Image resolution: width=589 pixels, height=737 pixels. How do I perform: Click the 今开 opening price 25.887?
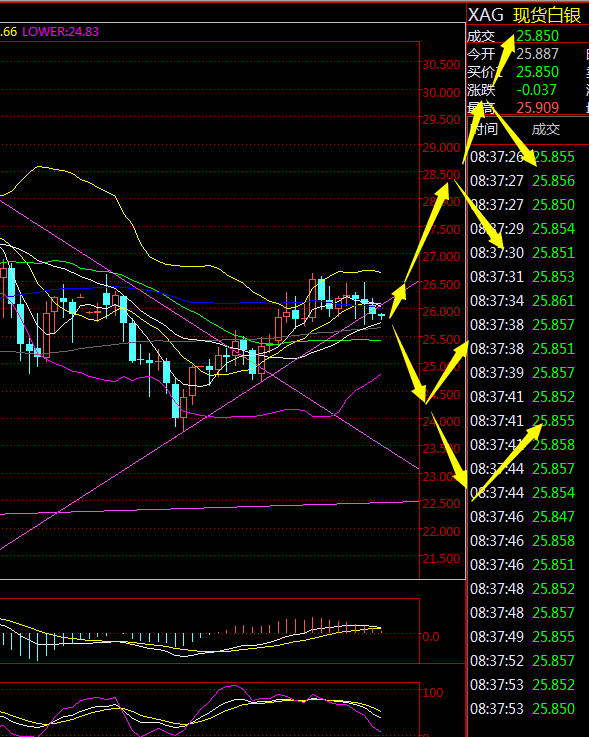[537, 54]
